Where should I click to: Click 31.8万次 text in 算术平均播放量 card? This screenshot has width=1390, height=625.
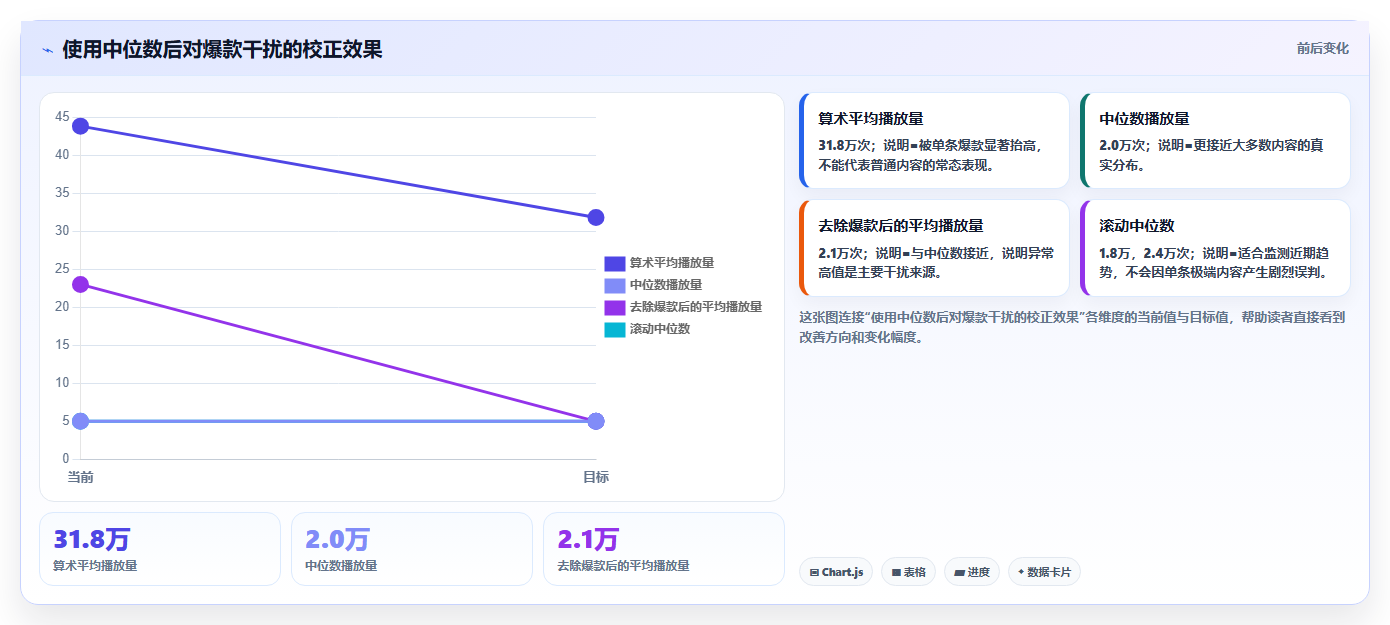844,145
